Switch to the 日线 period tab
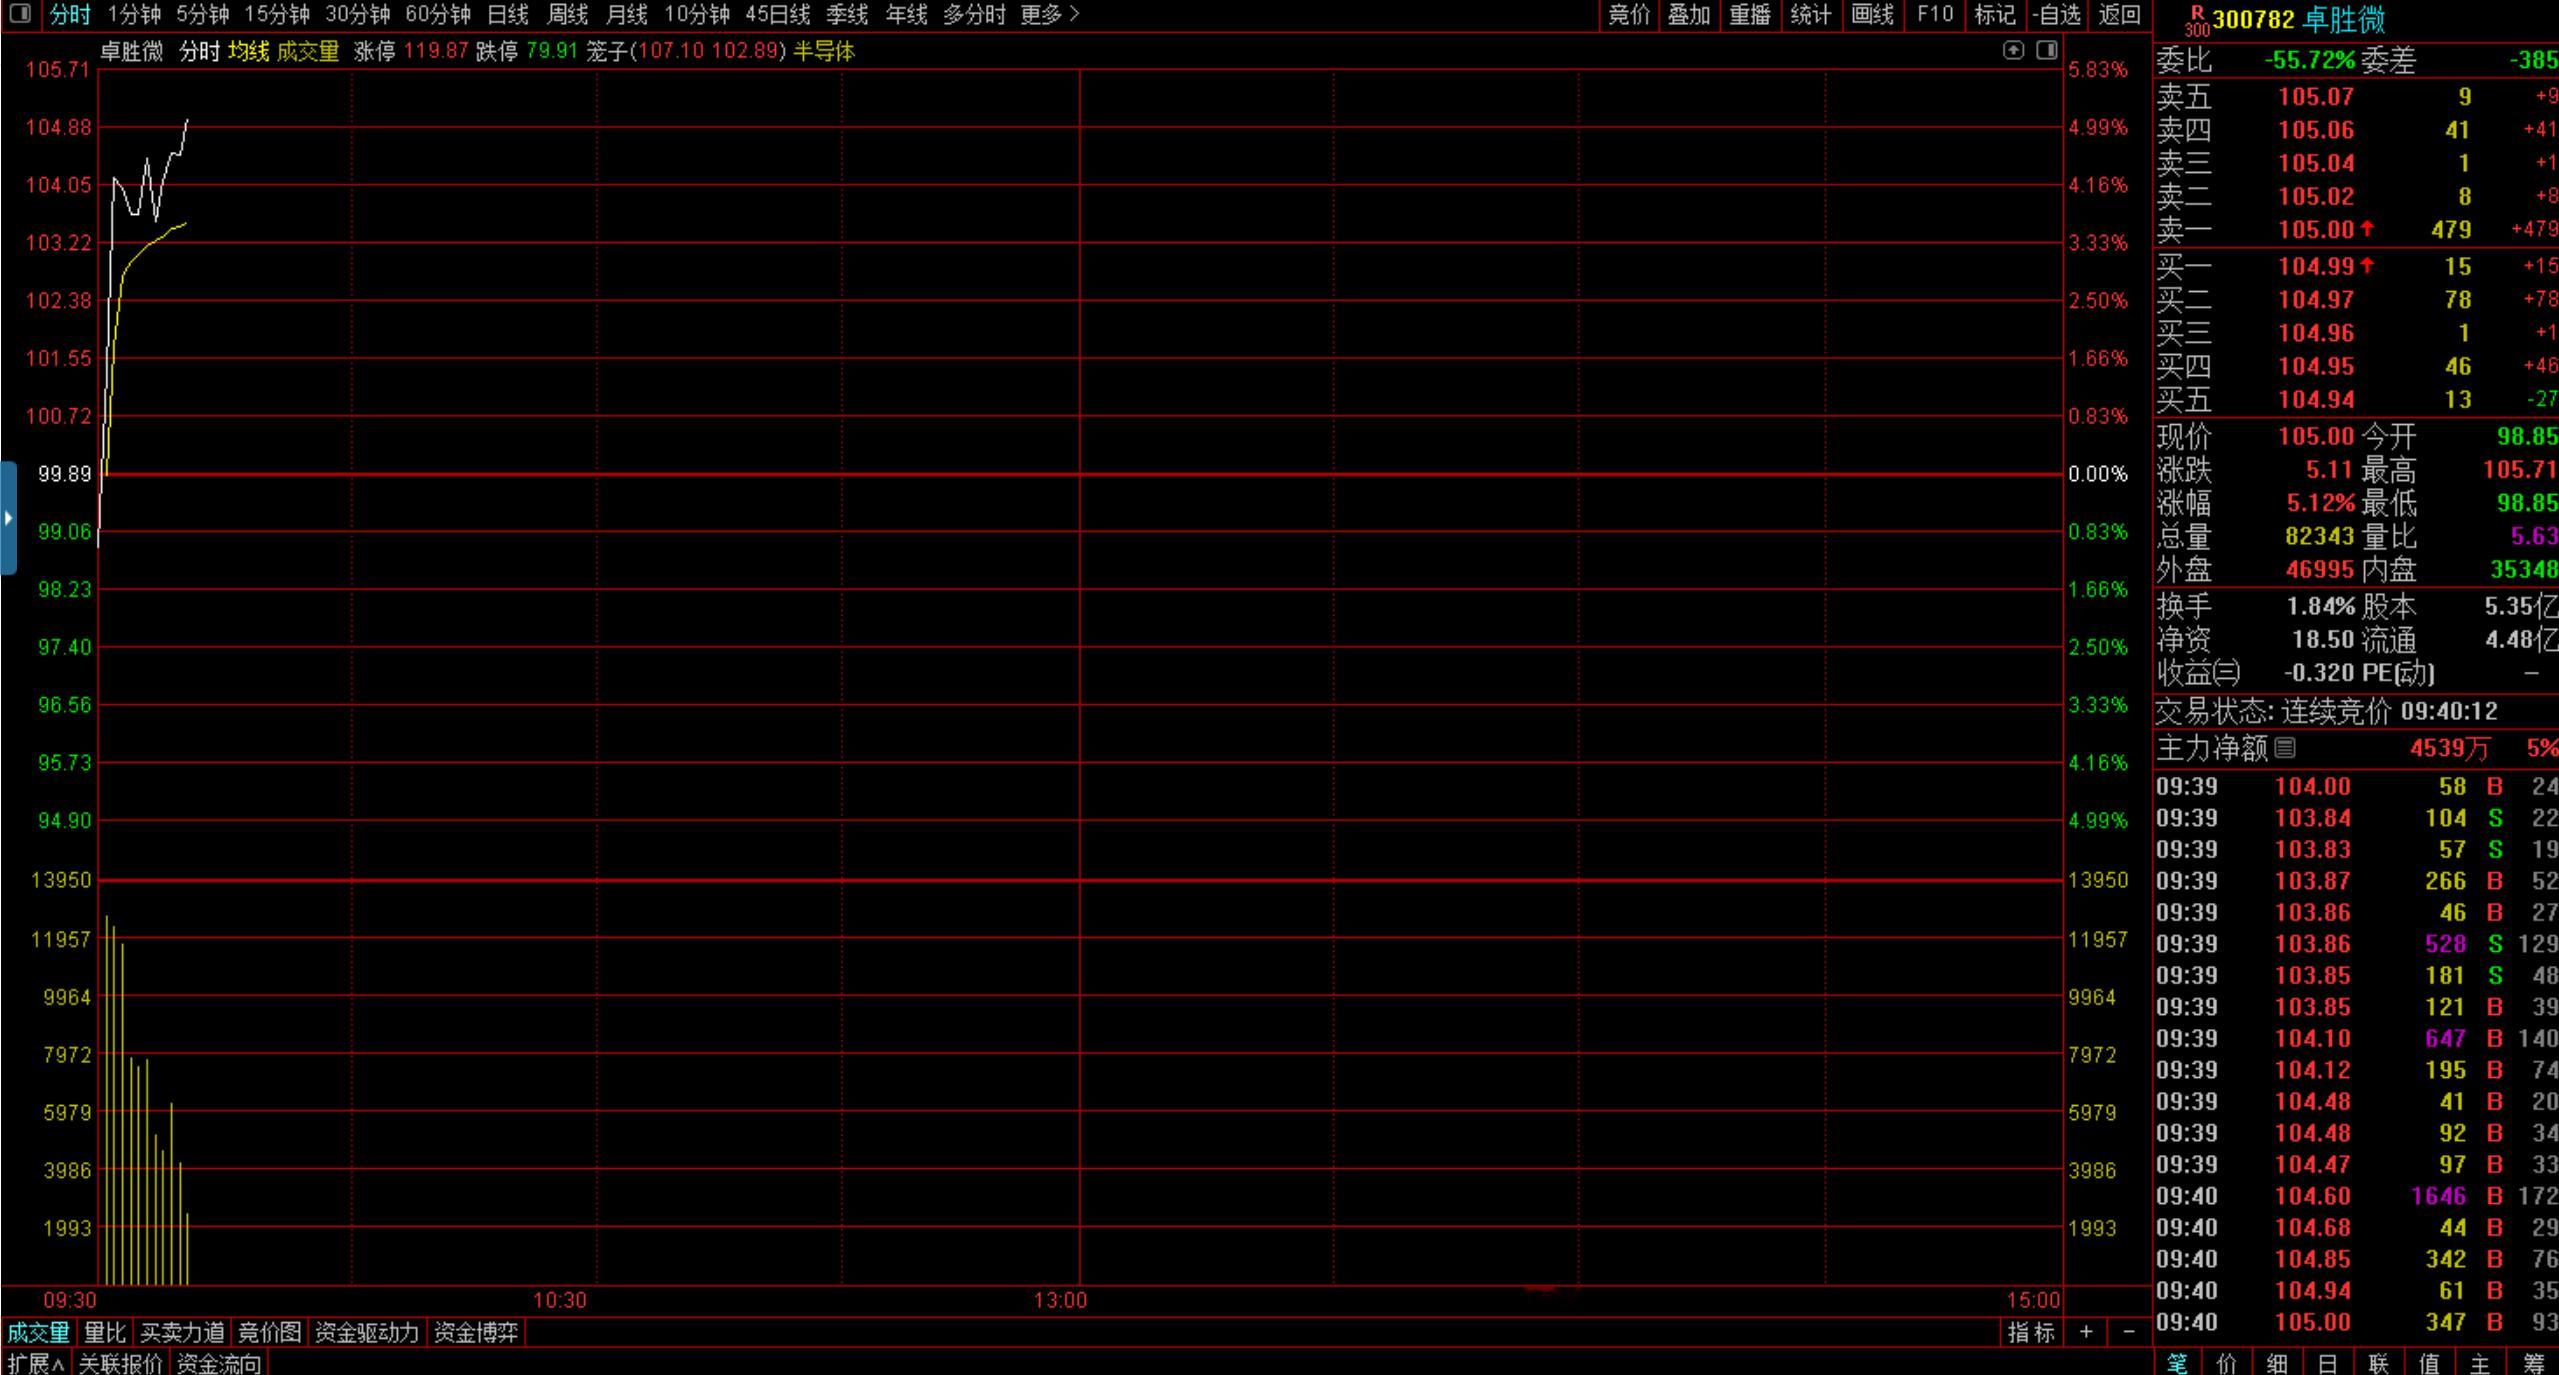2559x1375 pixels. point(507,15)
